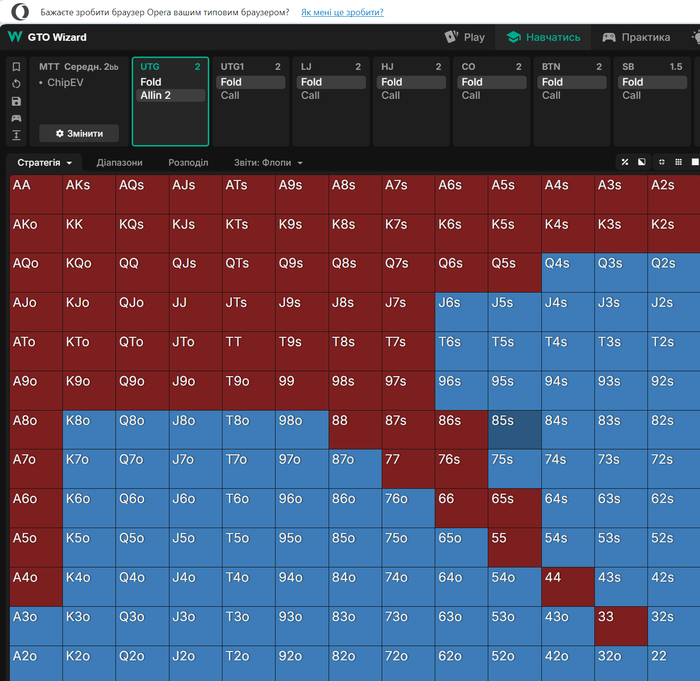
Task: Select Fold for UTG
Action: click(170, 82)
